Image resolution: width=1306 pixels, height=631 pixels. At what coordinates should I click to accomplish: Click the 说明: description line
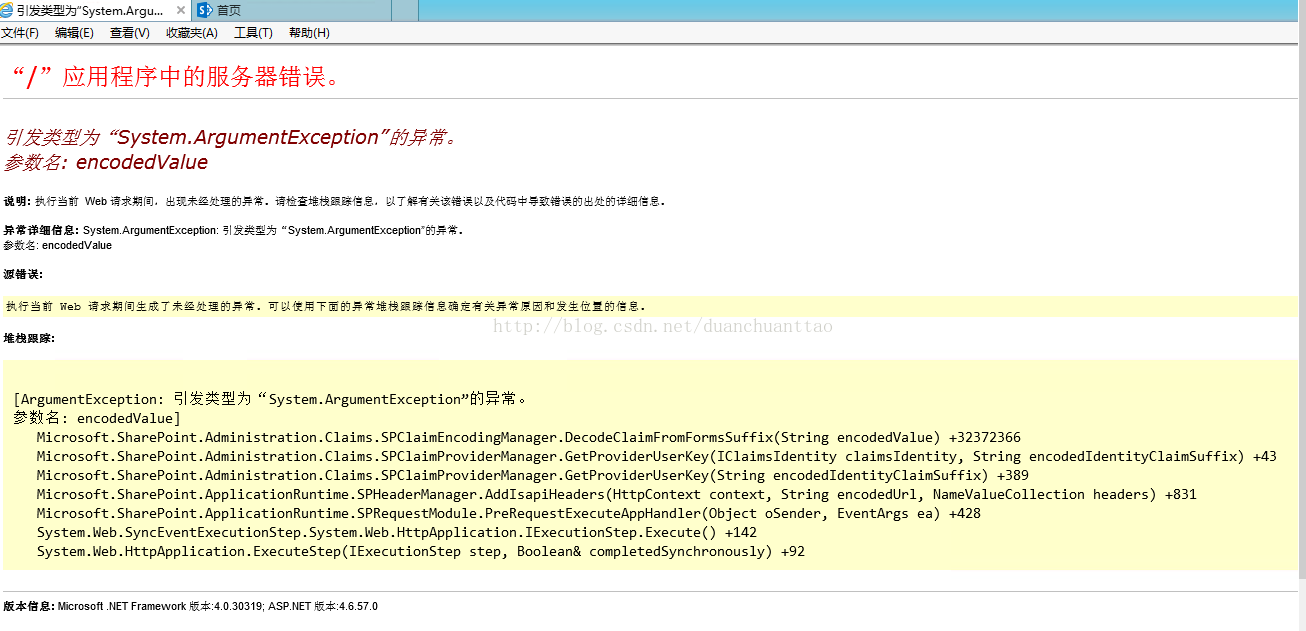coord(334,201)
